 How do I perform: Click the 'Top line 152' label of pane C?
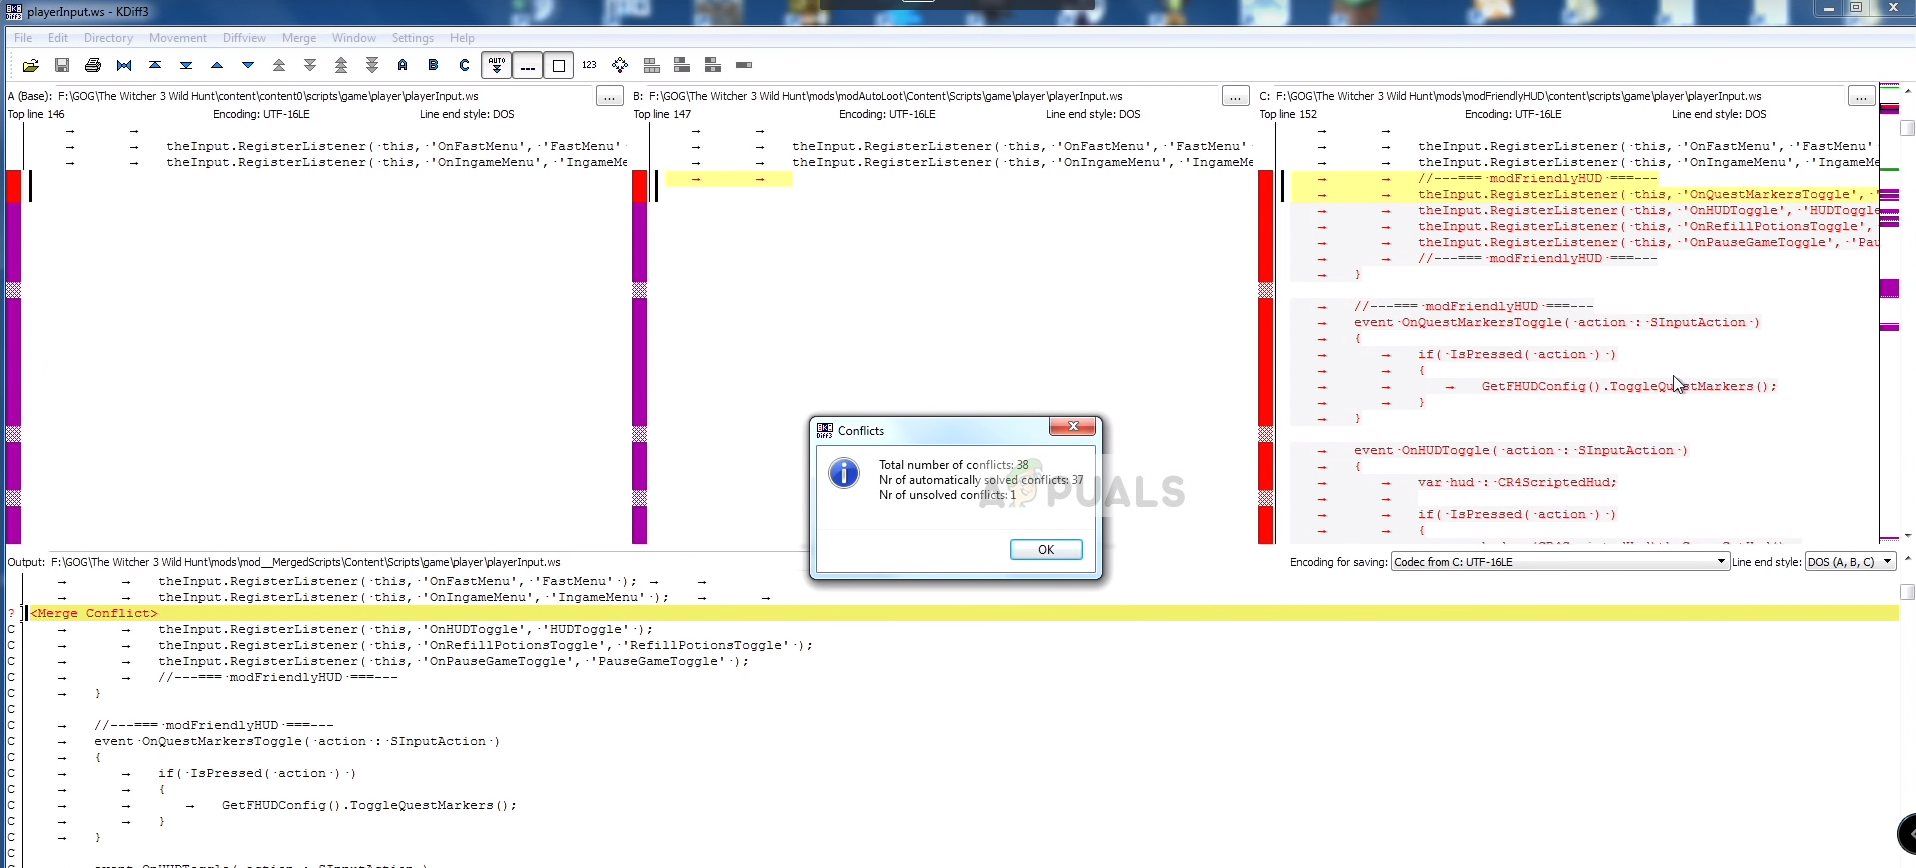1288,114
